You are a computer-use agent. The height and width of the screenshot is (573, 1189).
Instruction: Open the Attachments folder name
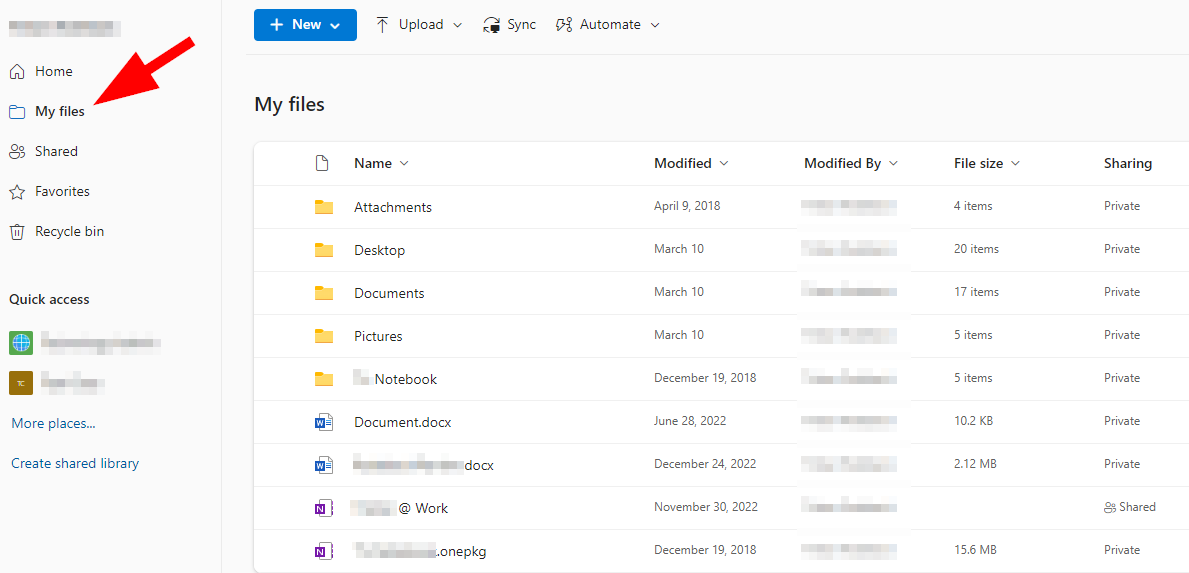(x=393, y=207)
